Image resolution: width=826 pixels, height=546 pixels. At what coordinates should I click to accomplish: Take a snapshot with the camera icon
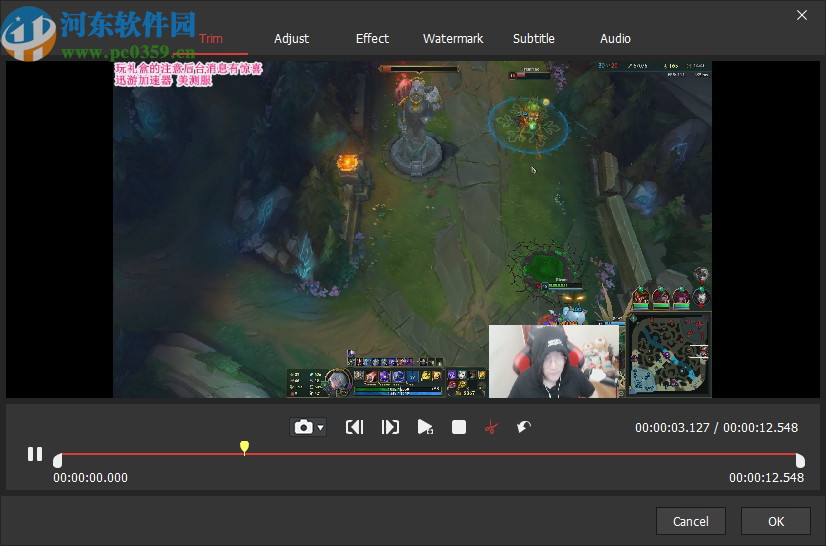click(303, 427)
